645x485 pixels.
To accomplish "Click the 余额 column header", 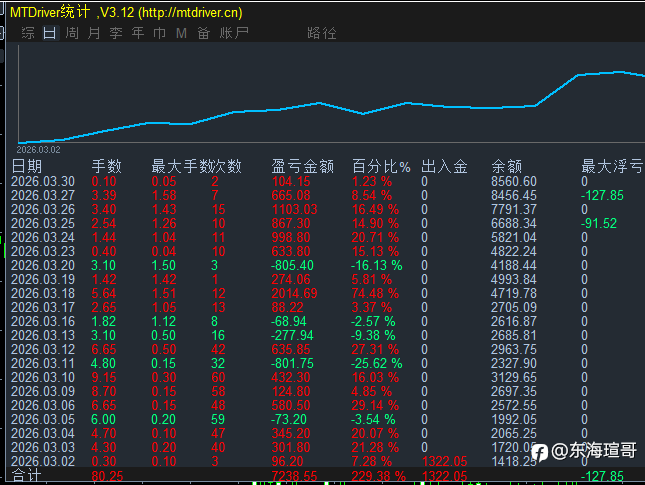I will click(506, 167).
